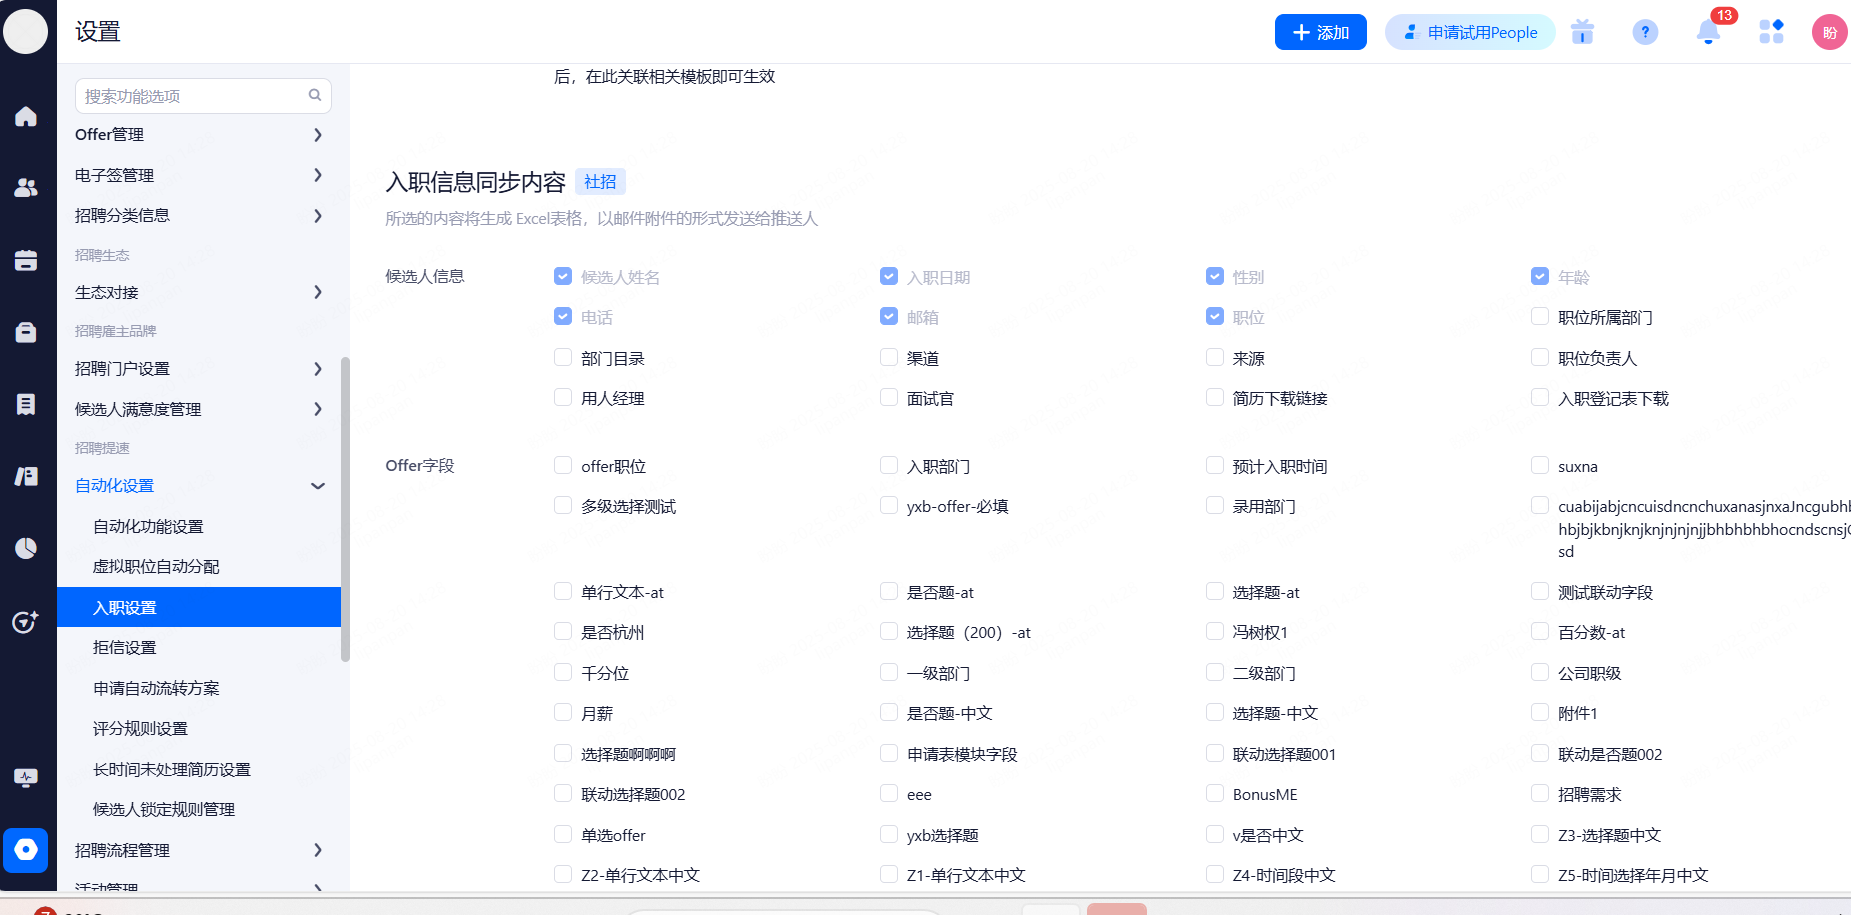Open the app grid switcher icon
Screen dimensions: 1851x915
pyautogui.click(x=1771, y=32)
